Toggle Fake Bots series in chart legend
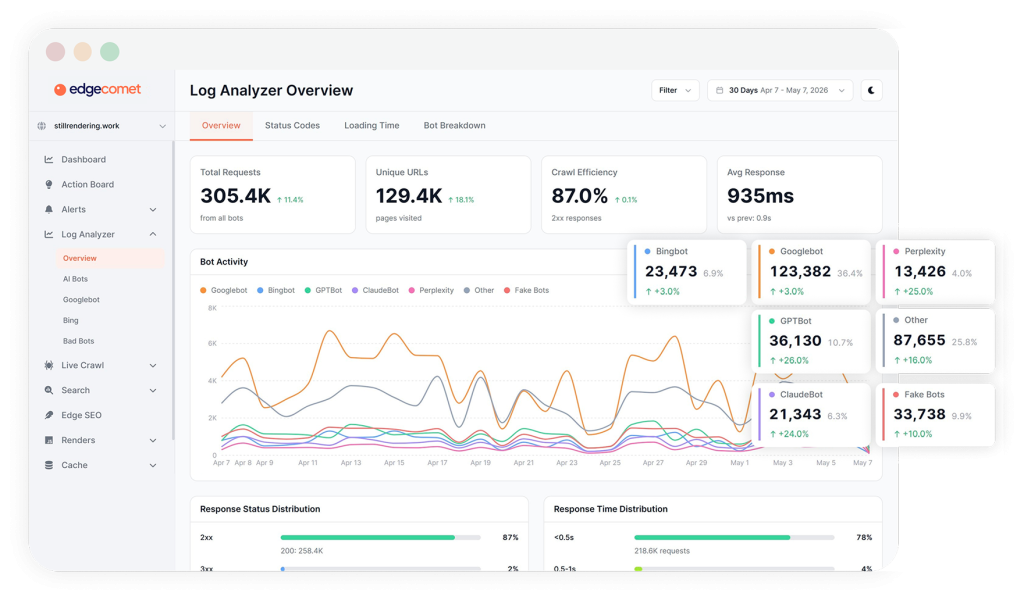 526,291
